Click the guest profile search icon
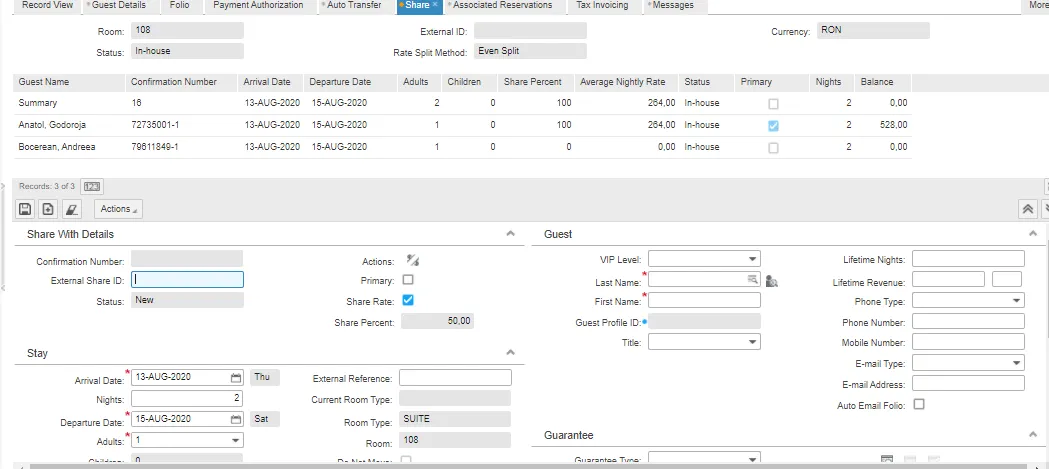Screen dimensions: 1049x469 (x=771, y=281)
